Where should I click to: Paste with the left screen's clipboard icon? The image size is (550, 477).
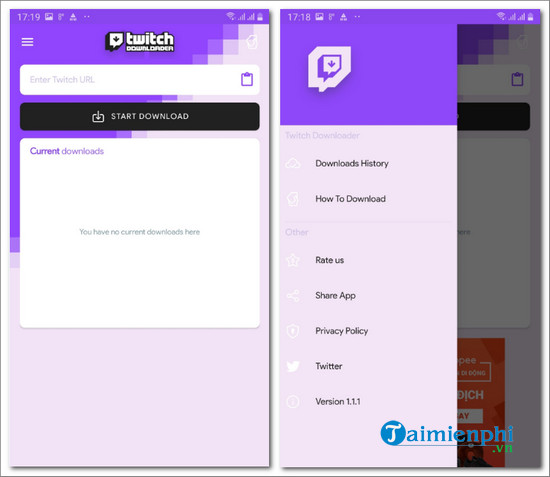click(x=247, y=79)
